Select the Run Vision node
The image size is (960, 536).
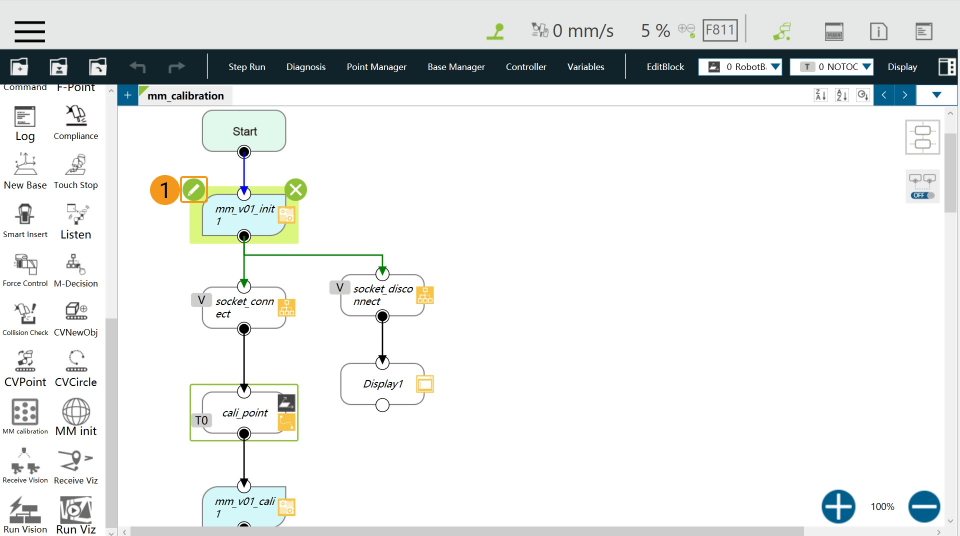pyautogui.click(x=25, y=516)
